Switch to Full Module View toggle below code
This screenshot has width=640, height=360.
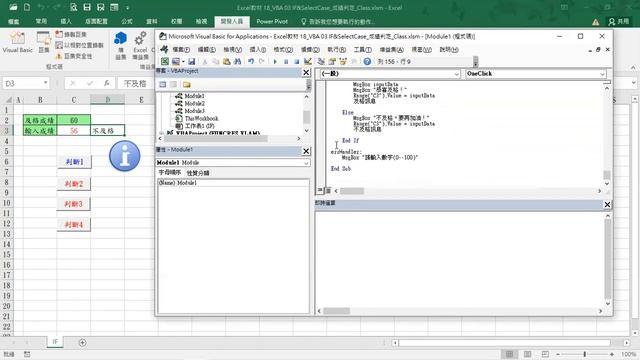click(x=328, y=191)
